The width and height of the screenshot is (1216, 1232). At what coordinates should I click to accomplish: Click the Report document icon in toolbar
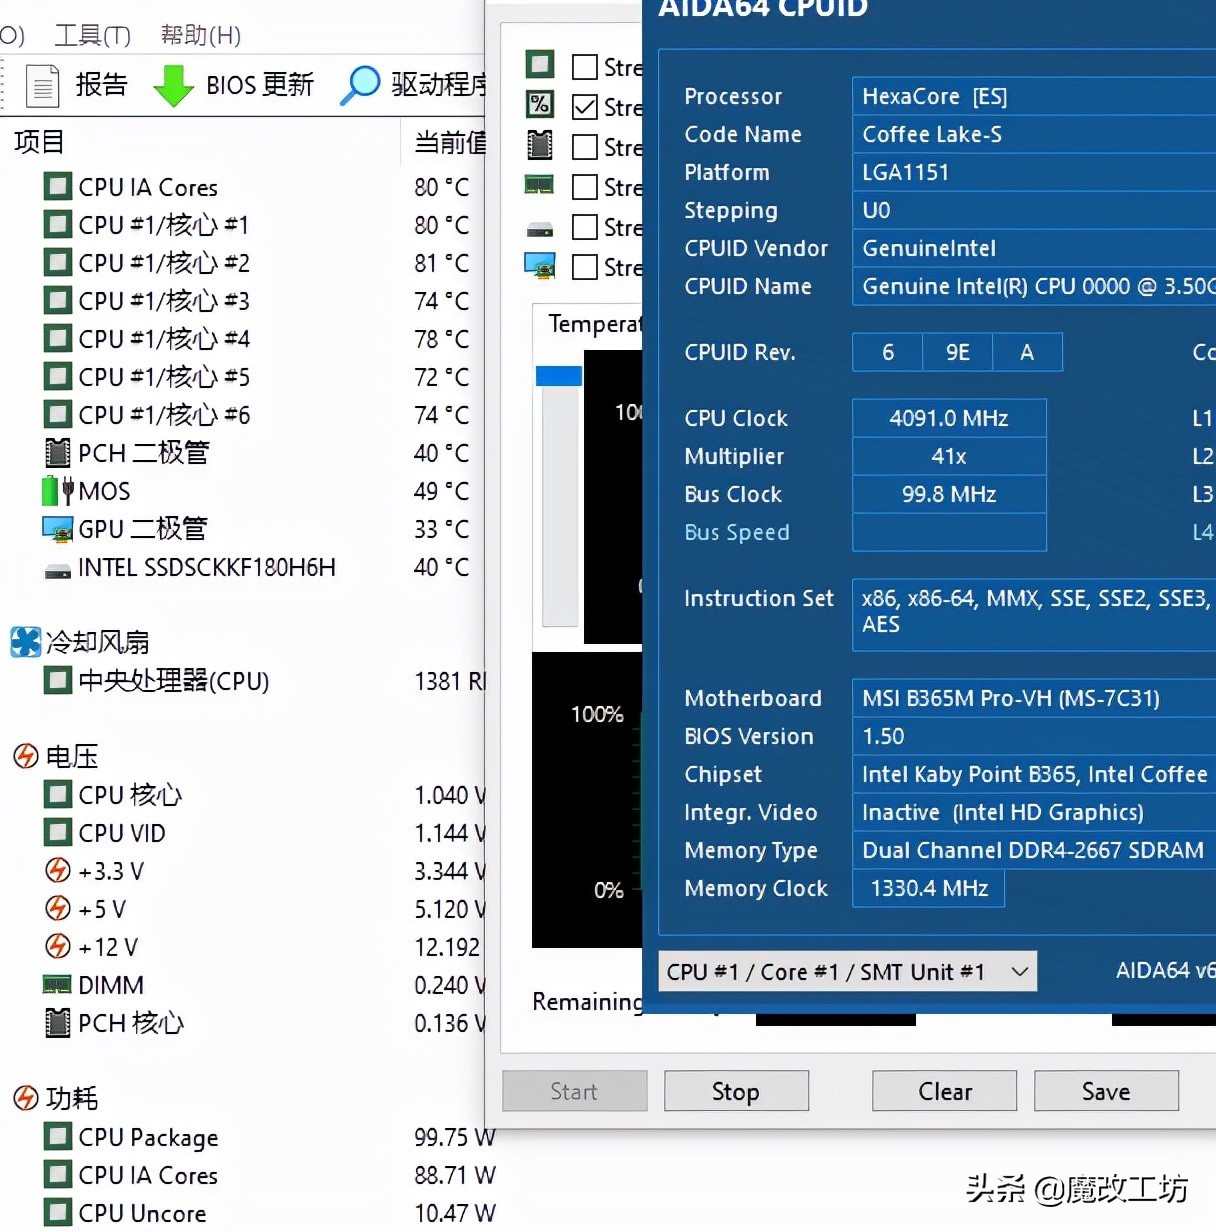pos(42,85)
